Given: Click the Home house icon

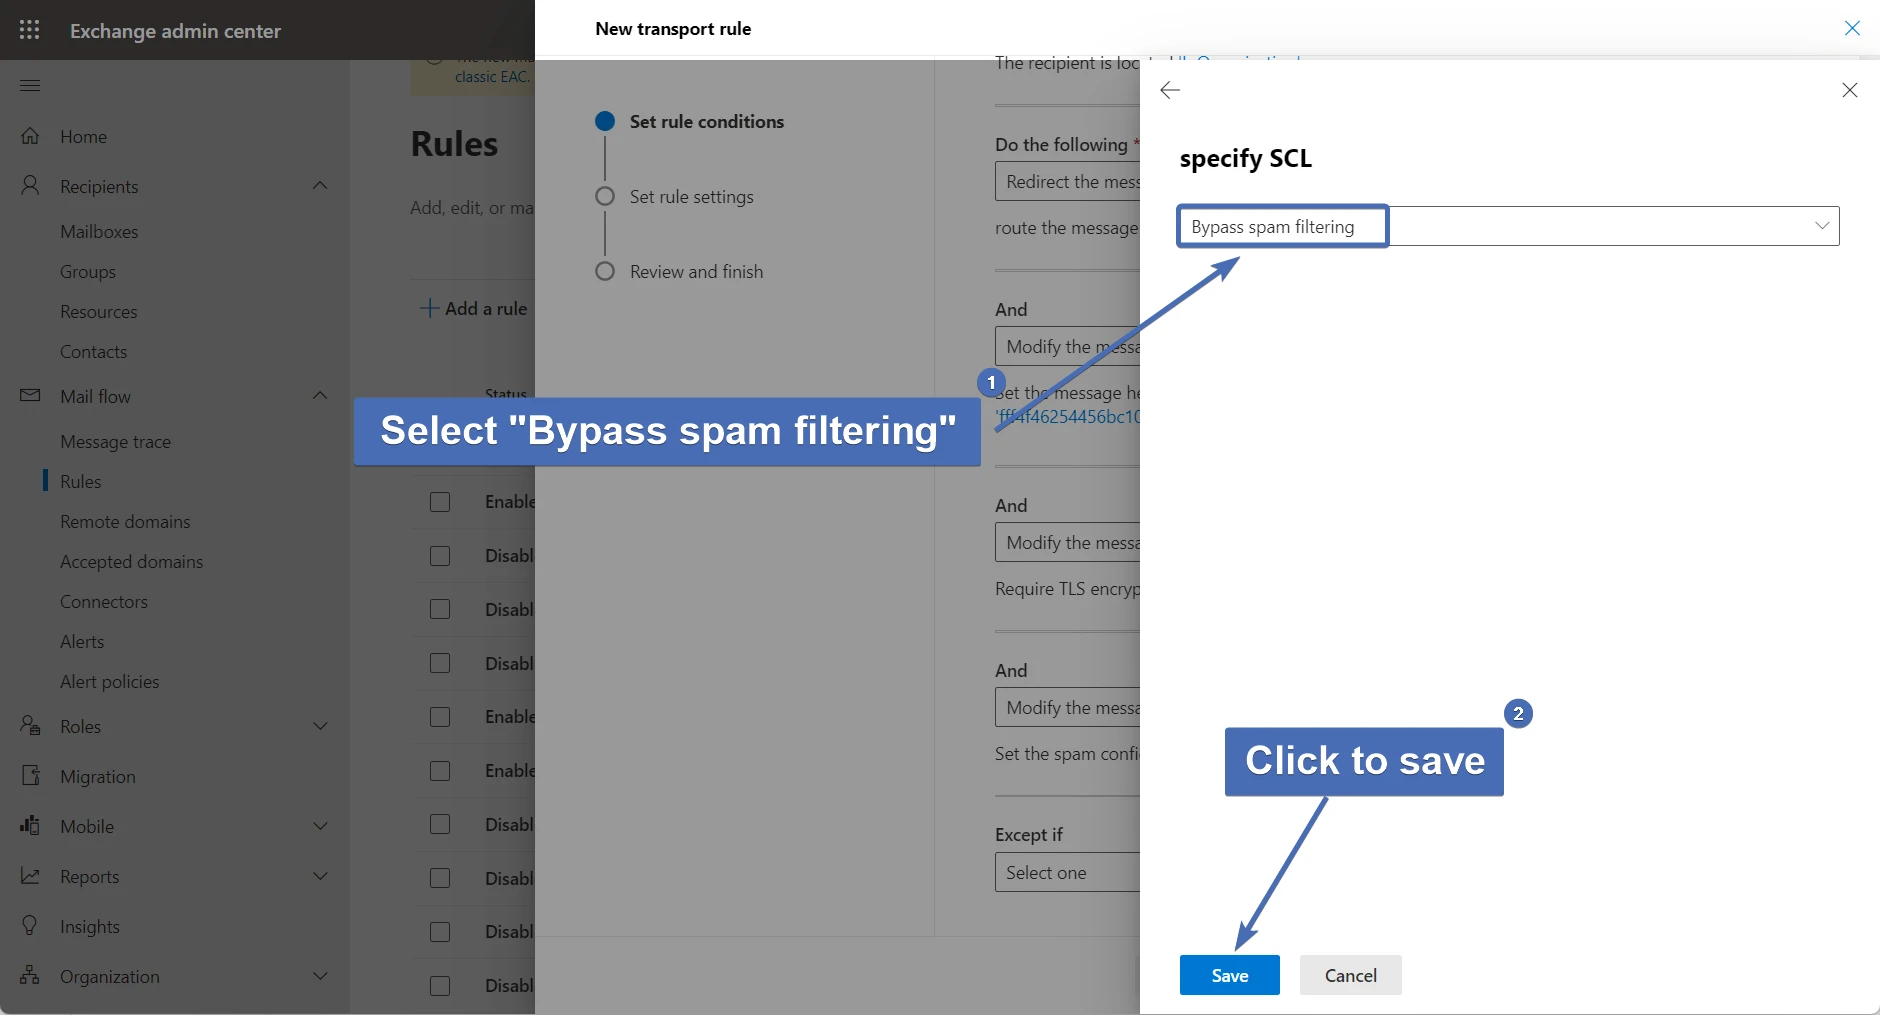Looking at the screenshot, I should 30,136.
